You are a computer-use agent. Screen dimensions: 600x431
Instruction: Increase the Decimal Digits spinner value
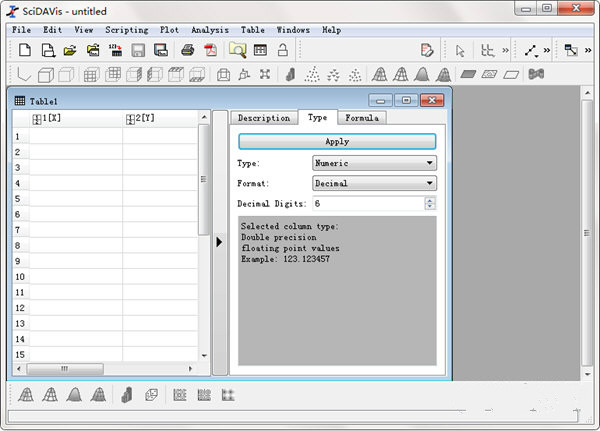click(430, 200)
